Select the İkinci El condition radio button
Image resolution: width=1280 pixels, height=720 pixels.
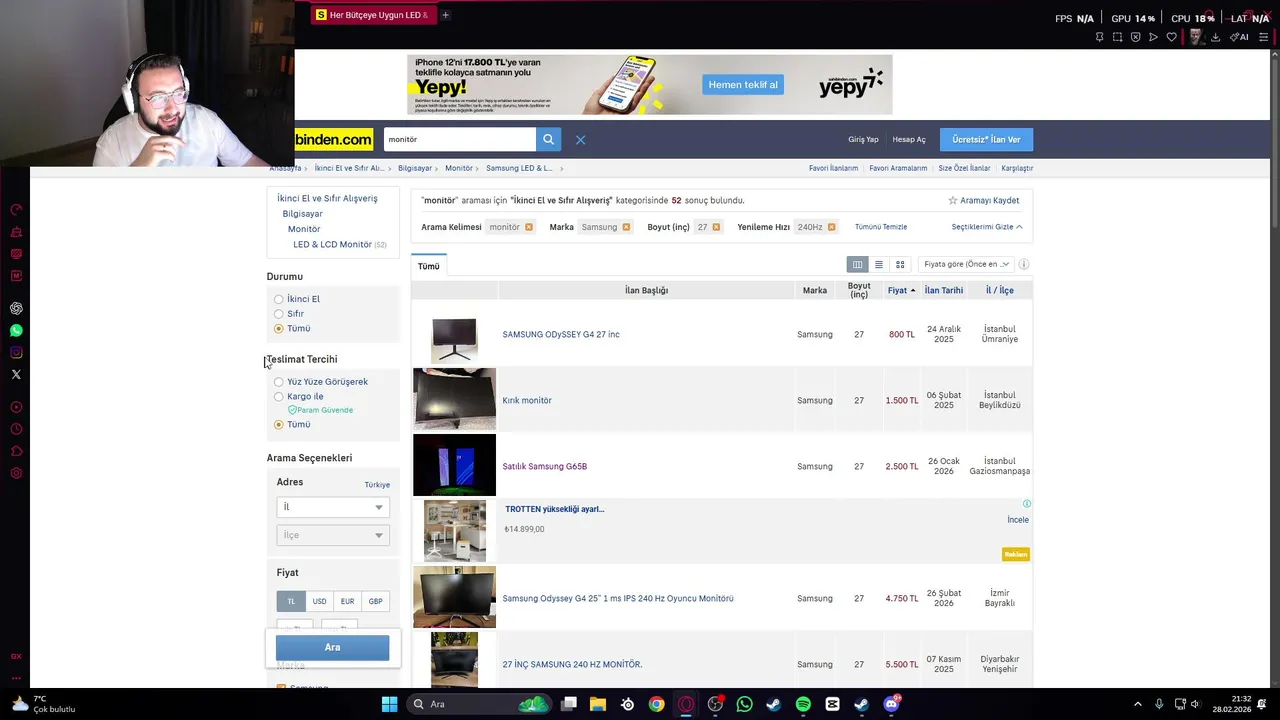[x=279, y=299]
